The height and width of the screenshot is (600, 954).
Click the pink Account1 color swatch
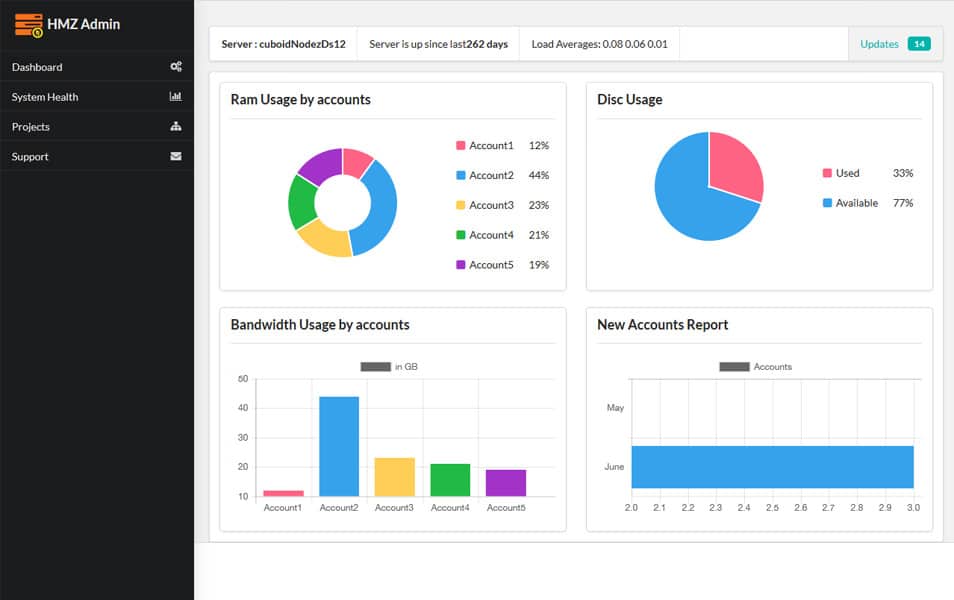[460, 145]
